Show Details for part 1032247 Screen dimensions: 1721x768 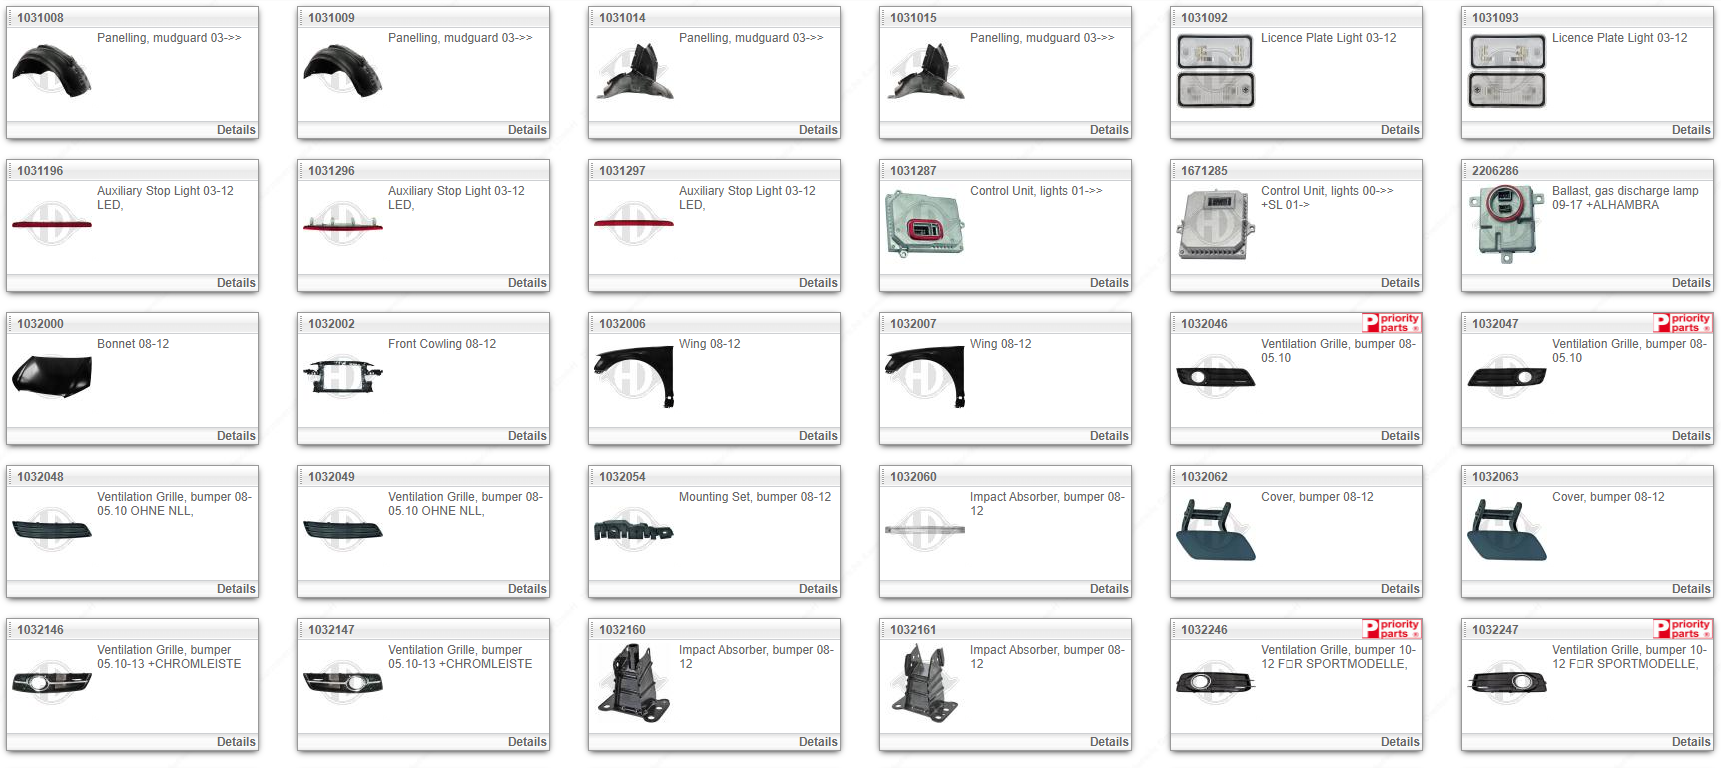click(1690, 742)
